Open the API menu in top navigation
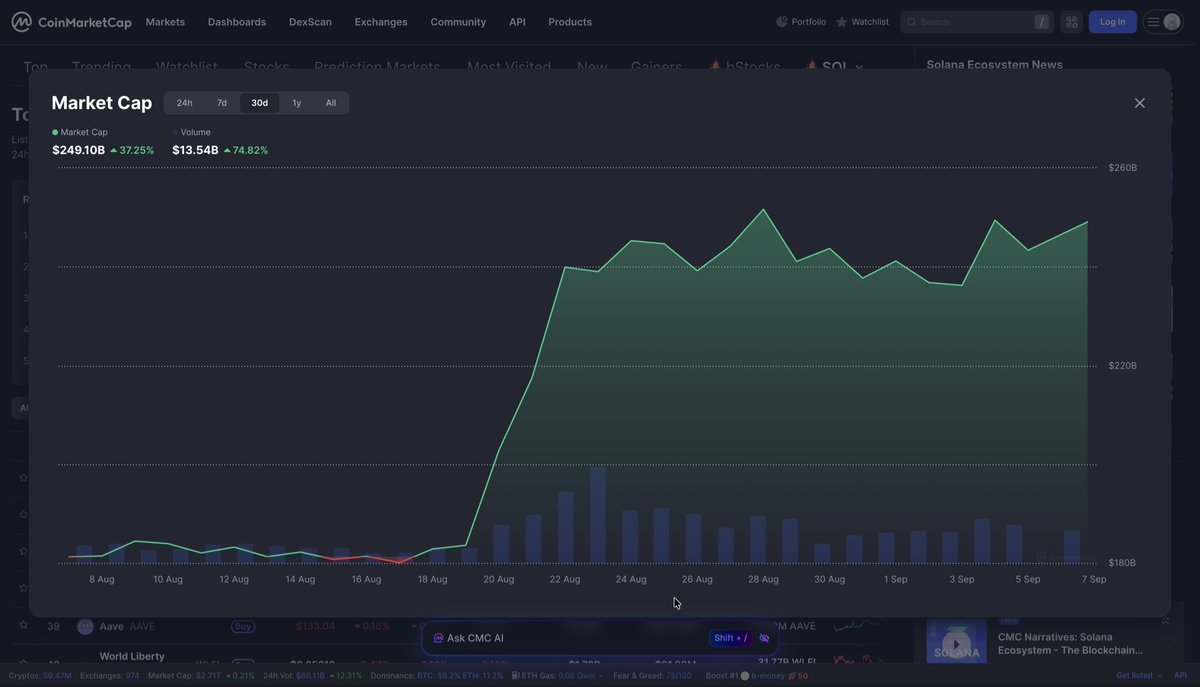The width and height of the screenshot is (1200, 687). 517,22
